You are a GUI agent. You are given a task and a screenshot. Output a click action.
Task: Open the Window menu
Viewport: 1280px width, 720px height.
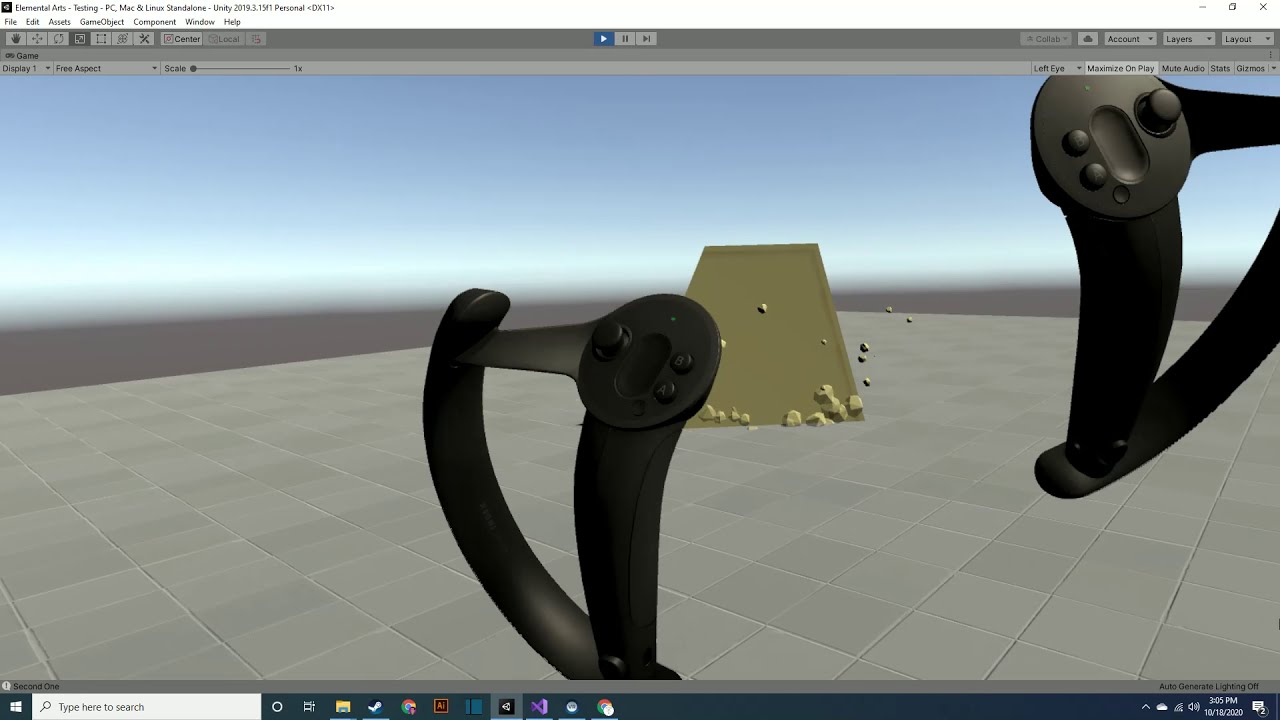click(x=200, y=22)
